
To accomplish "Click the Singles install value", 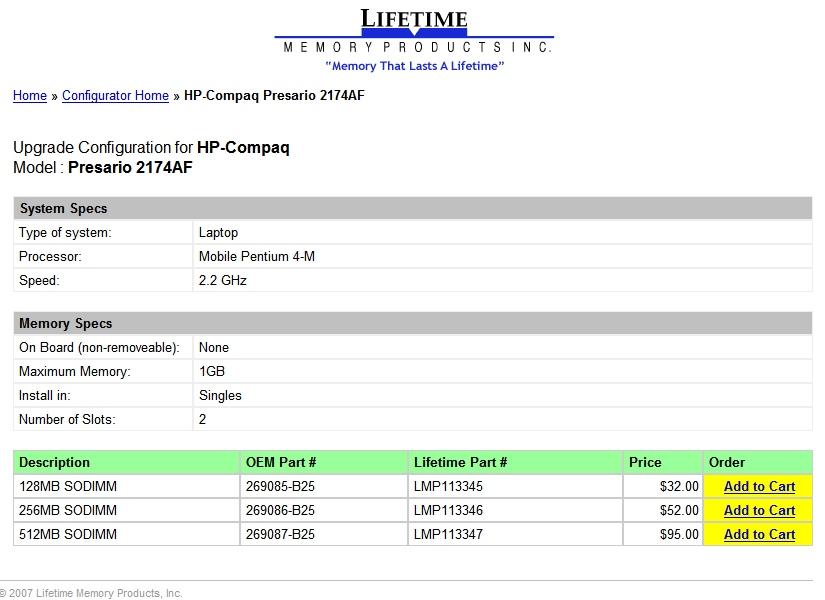I will pyautogui.click(x=220, y=396).
